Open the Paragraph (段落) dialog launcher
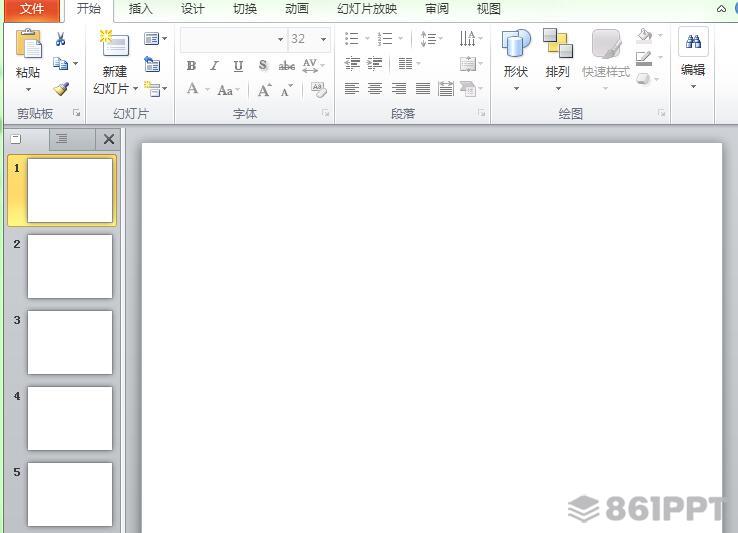This screenshot has height=533, width=738. click(481, 113)
